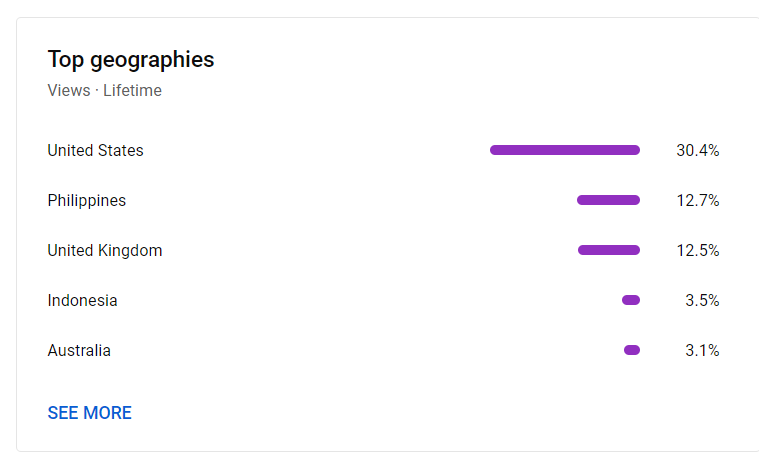Select the Philippines row label
Viewport: 759px width, 458px height.
(87, 200)
